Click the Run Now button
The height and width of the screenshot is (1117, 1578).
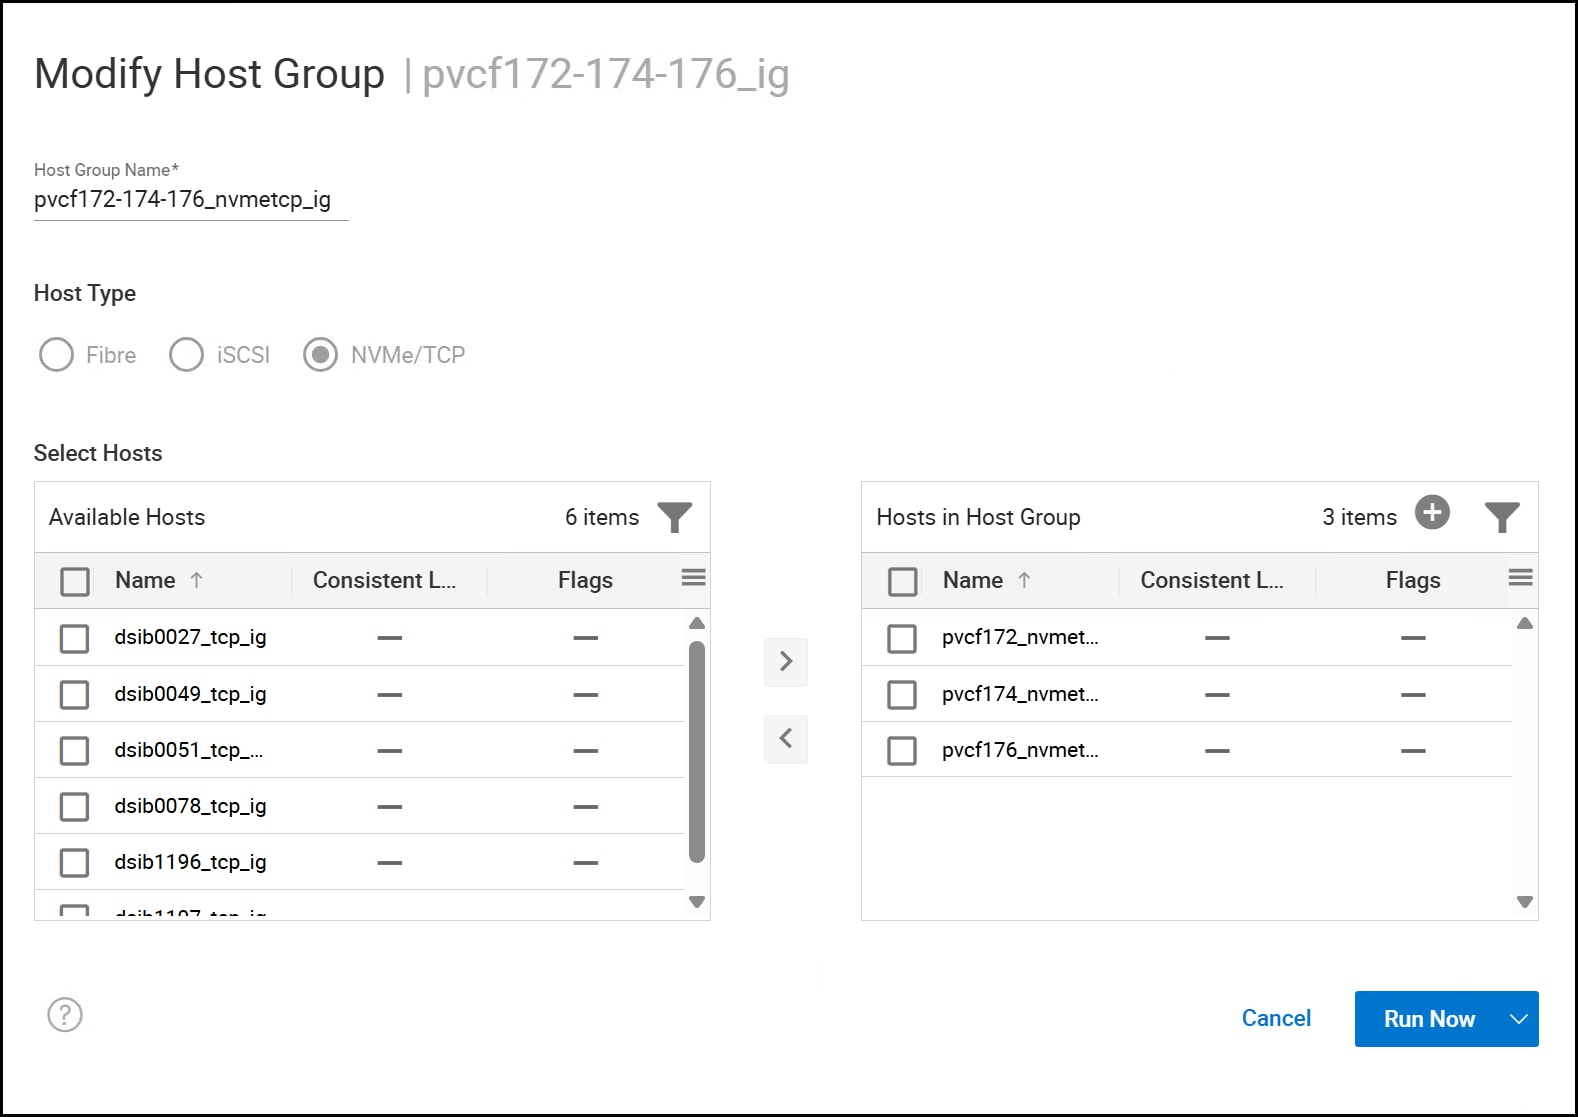(x=1429, y=1019)
